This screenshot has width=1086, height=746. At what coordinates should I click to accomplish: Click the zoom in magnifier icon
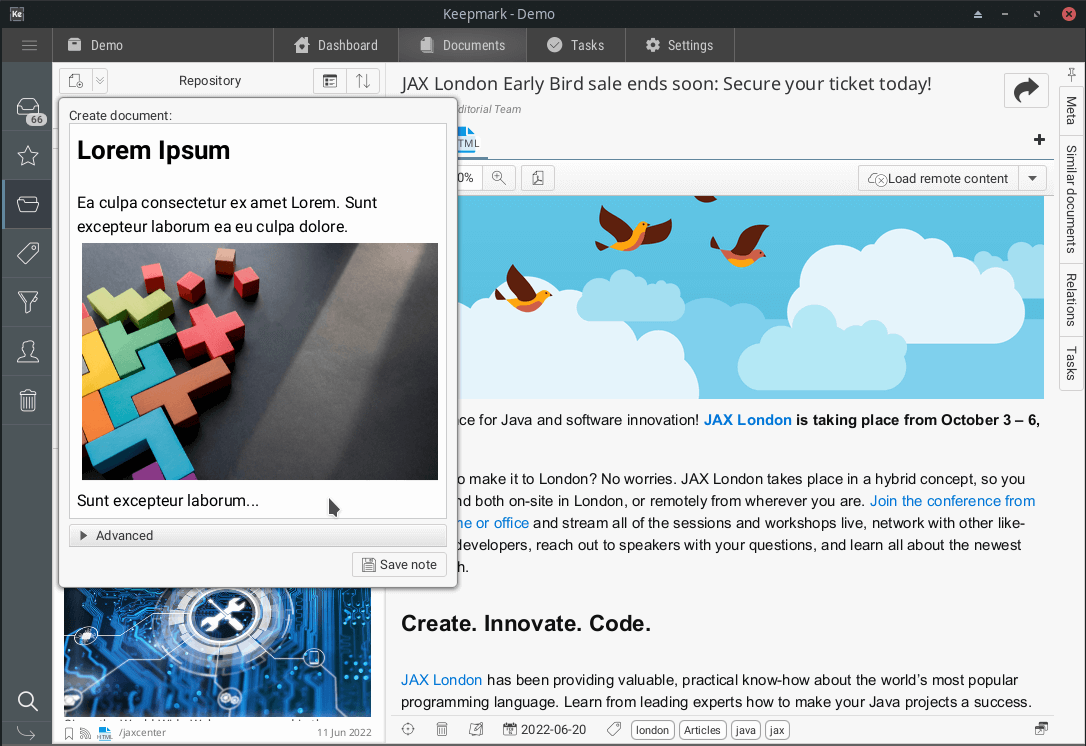(498, 178)
